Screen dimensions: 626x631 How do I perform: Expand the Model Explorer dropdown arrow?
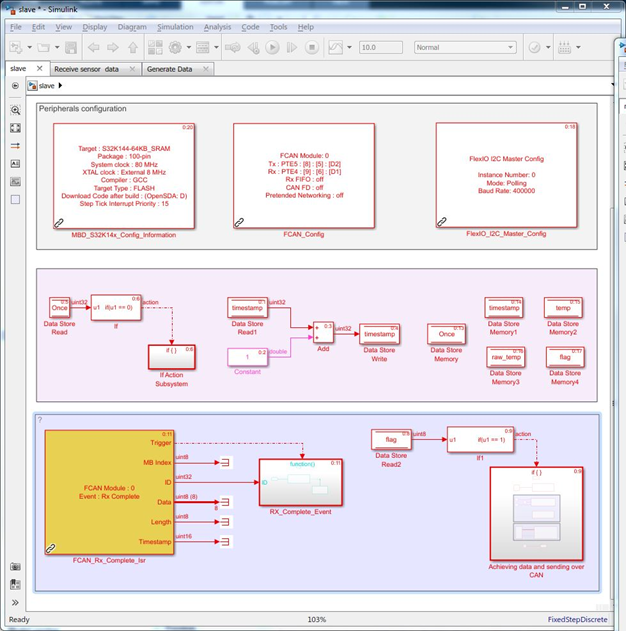coord(216,47)
